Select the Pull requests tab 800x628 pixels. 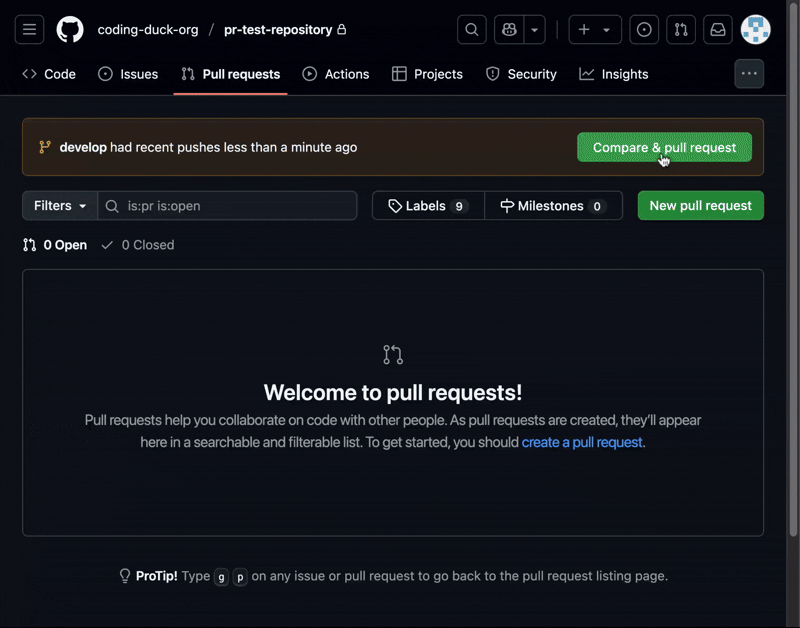tap(231, 74)
